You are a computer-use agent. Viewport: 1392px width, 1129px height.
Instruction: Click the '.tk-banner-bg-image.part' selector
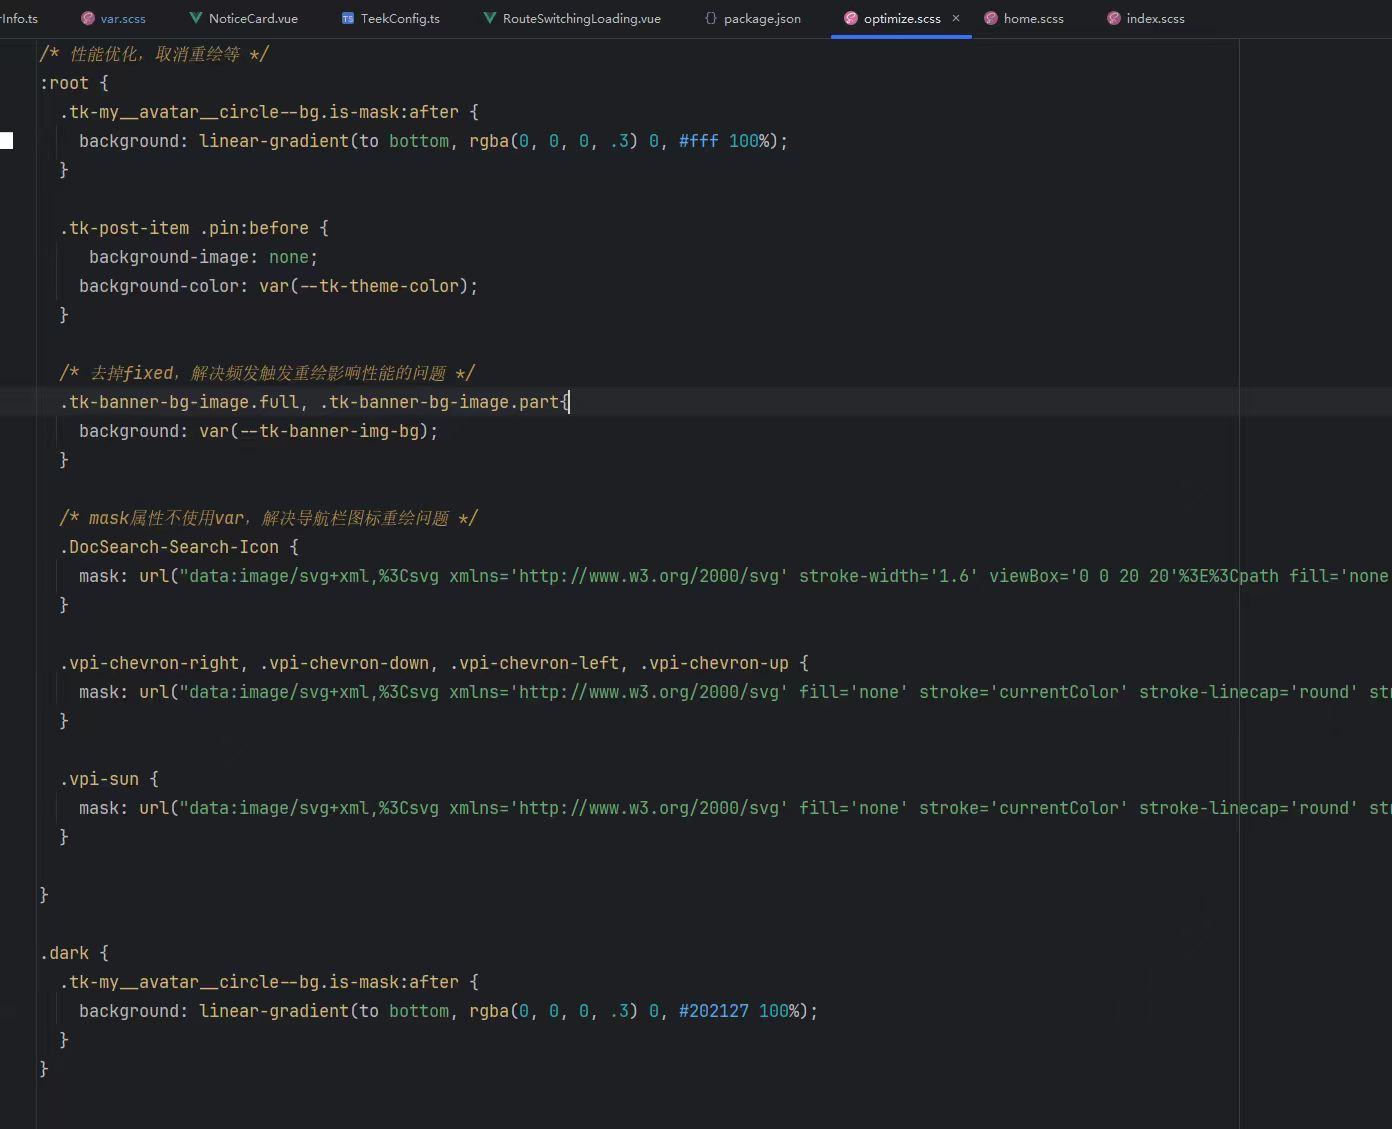click(x=439, y=402)
